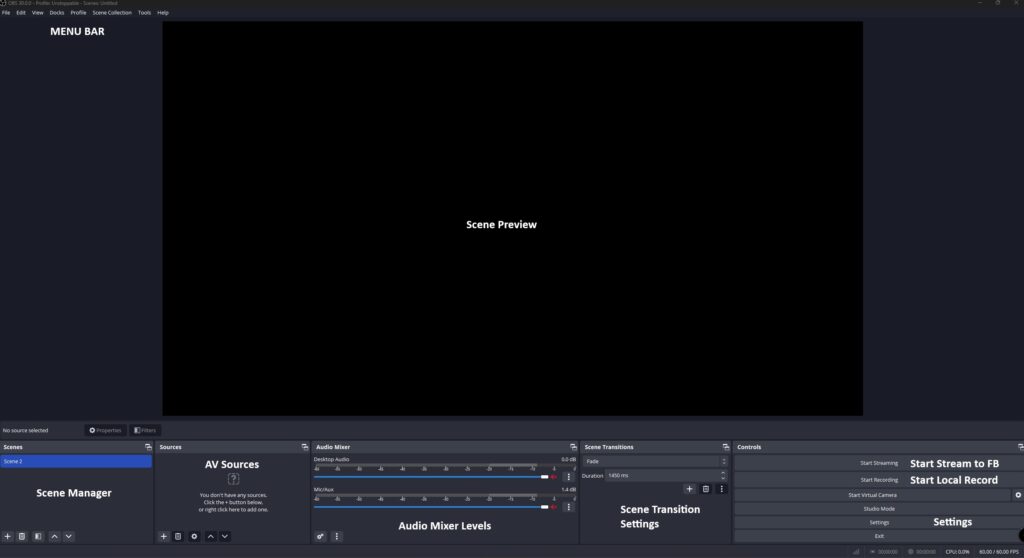The width and height of the screenshot is (1024, 558).
Task: Click Start Virtual Camera button
Action: [x=872, y=495]
